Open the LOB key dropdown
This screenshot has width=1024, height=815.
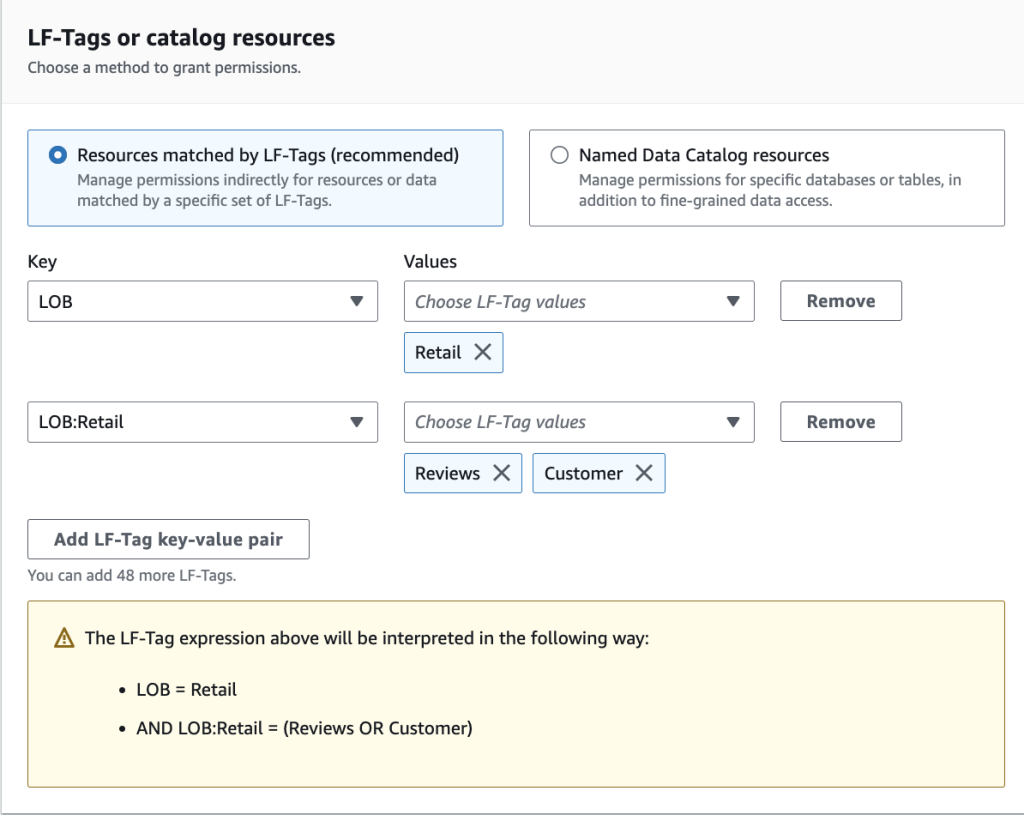[x=201, y=301]
